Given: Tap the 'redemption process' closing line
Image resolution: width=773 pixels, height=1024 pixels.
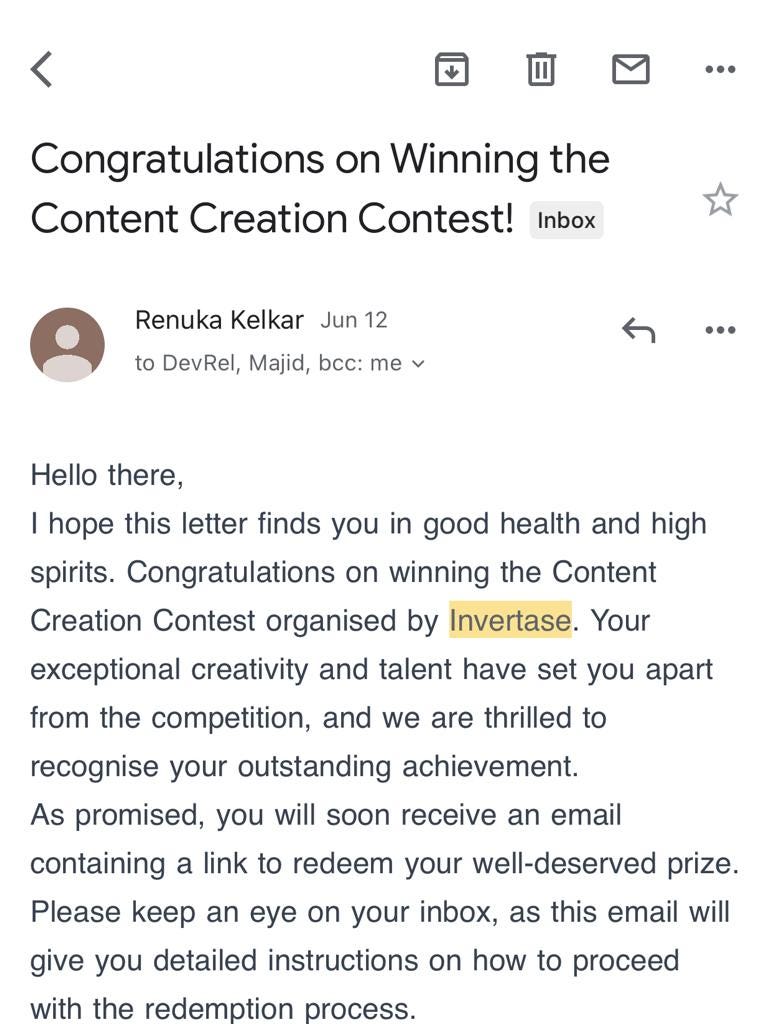Looking at the screenshot, I should (223, 1008).
